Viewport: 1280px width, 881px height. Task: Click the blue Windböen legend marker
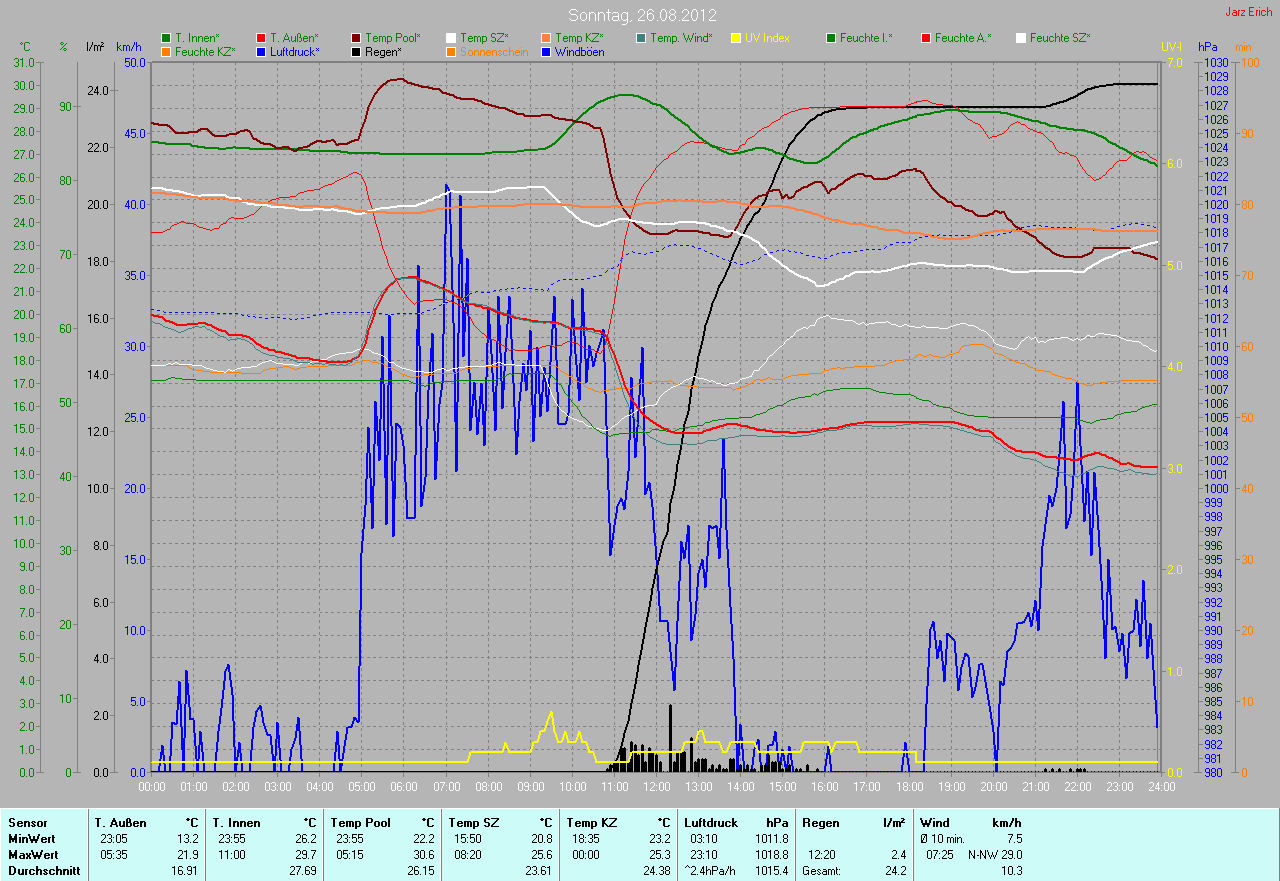coord(545,51)
